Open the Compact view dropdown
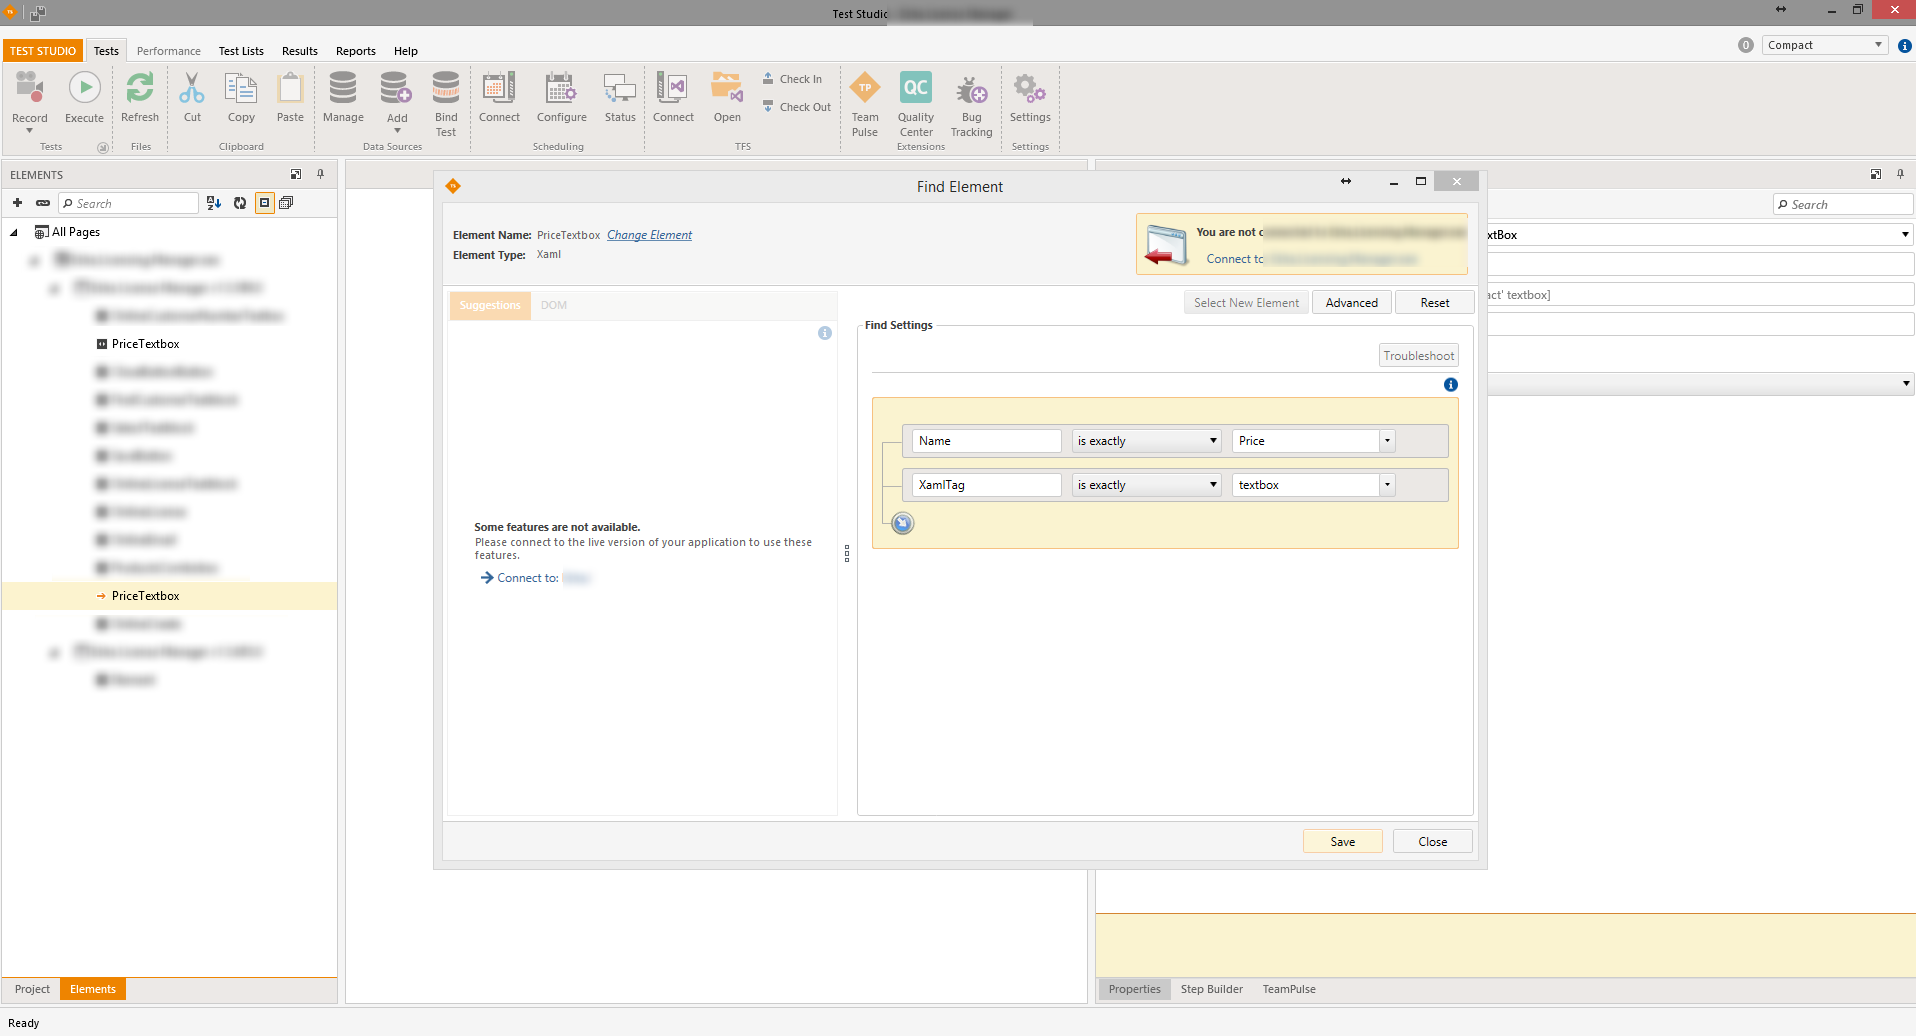Screen dimensions: 1916x1036 1825,45
